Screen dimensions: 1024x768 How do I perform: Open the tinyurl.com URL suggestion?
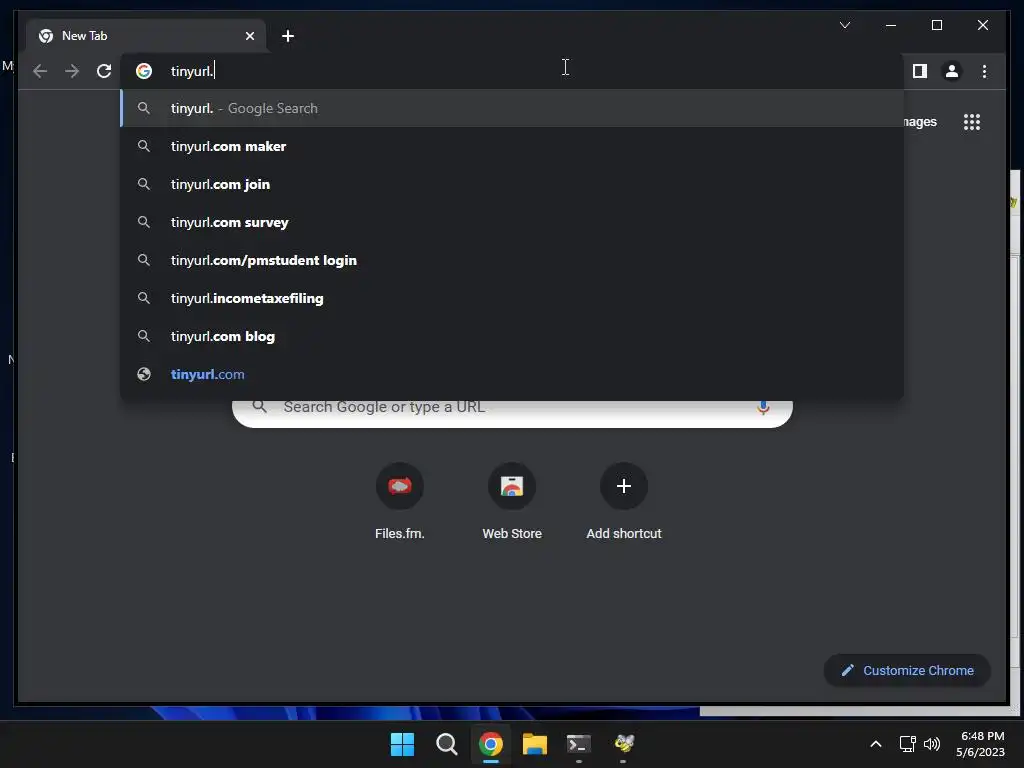tap(512, 374)
